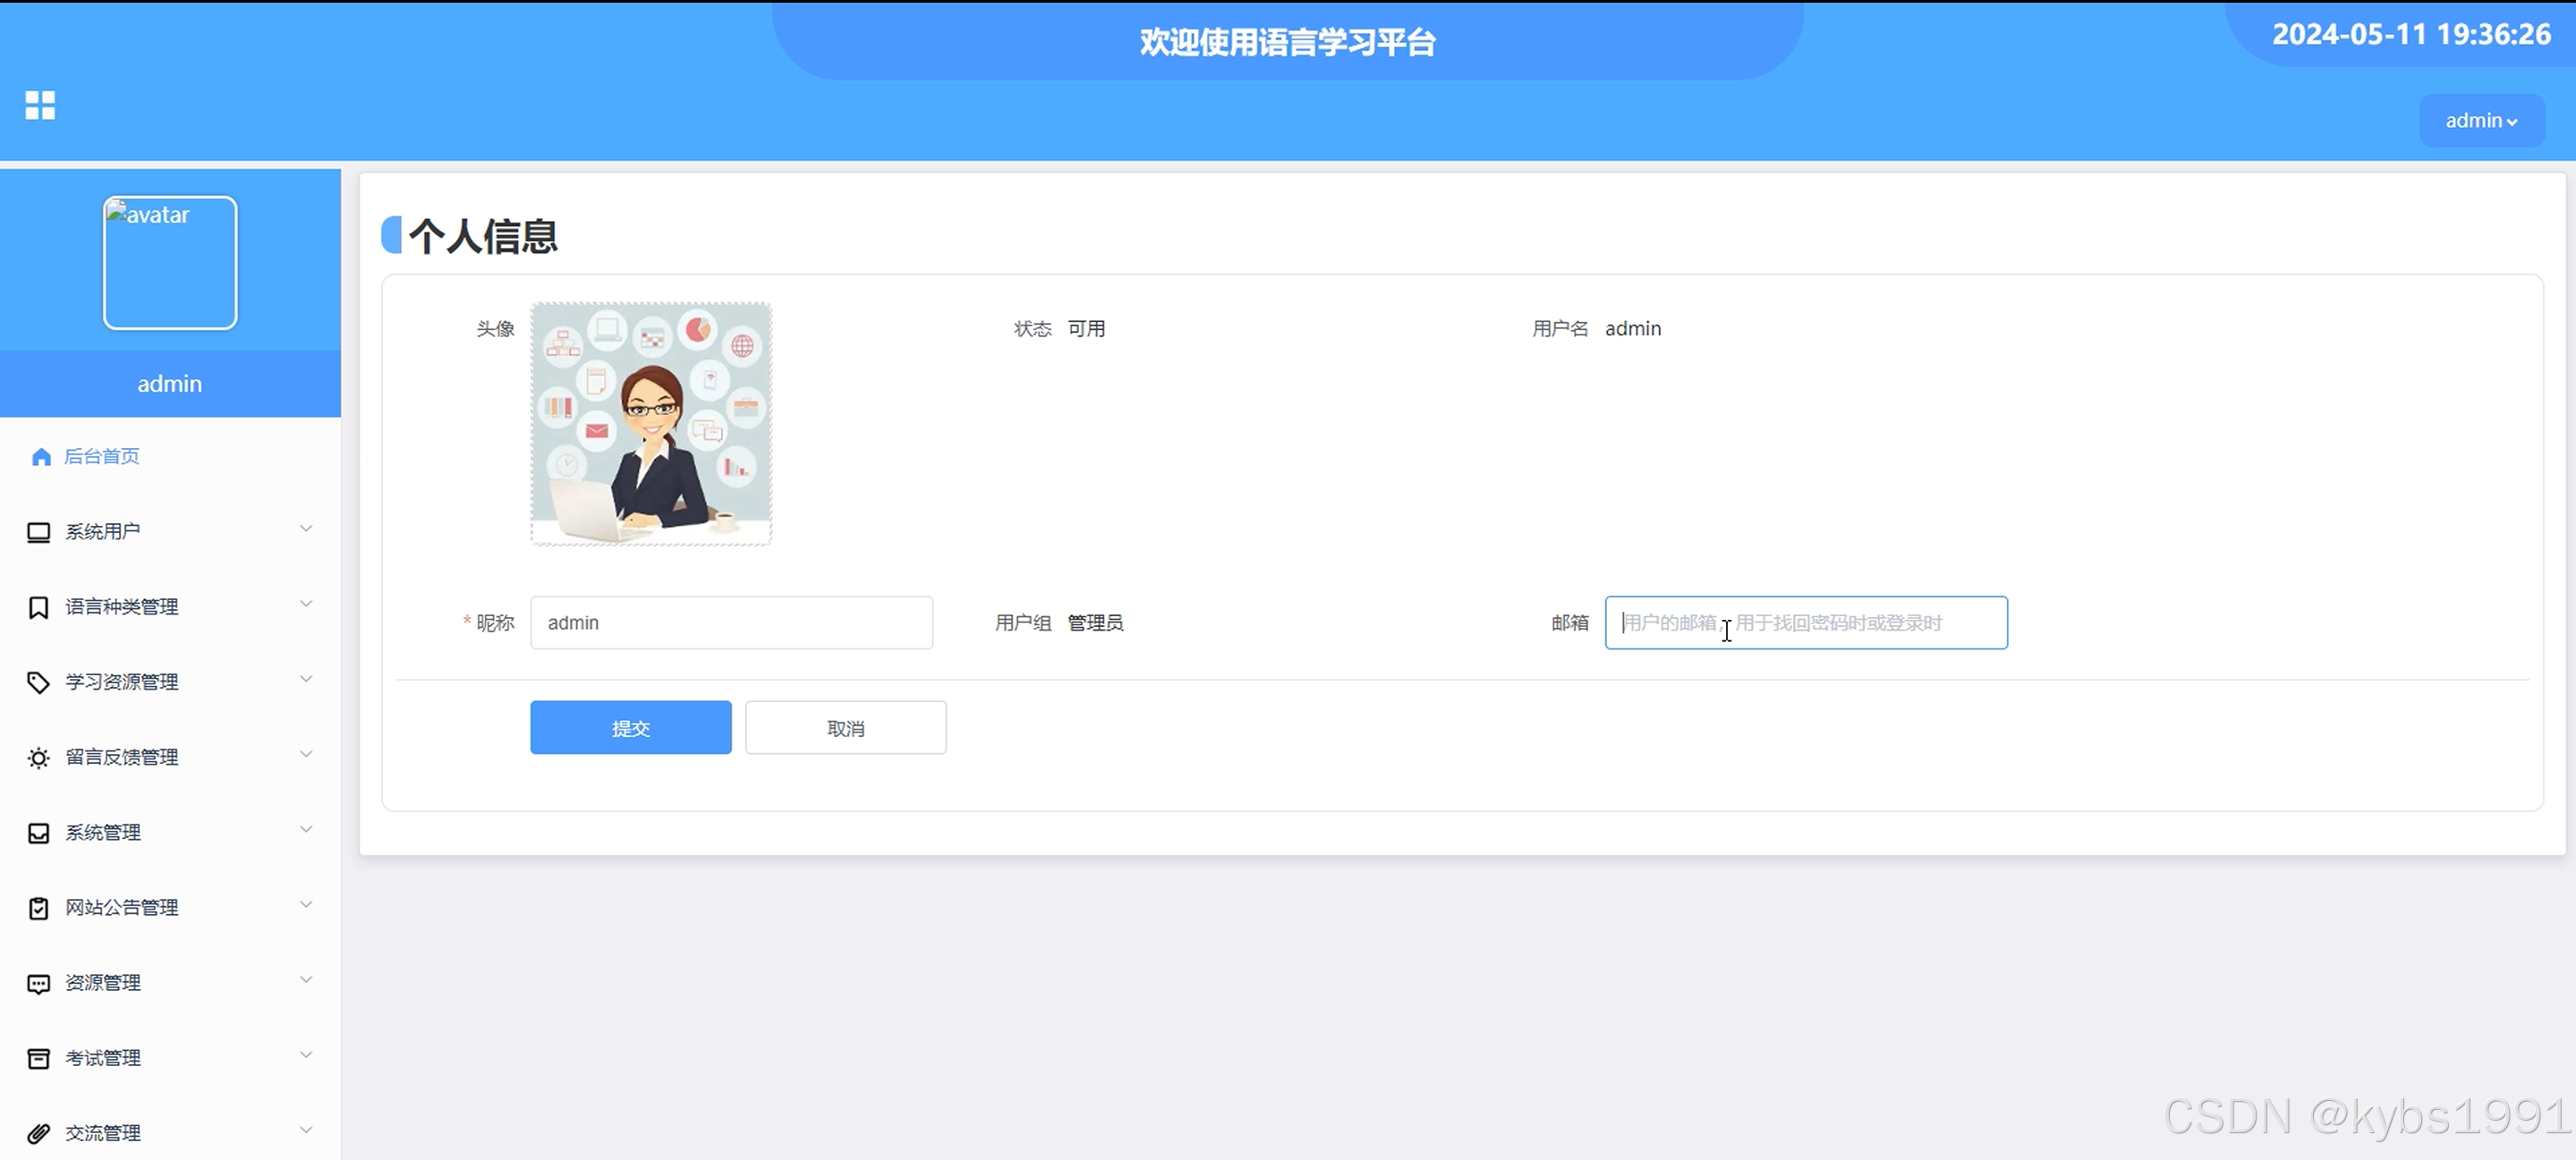
Task: Click the chat bubble icon for 资源管理
Action: coord(38,984)
